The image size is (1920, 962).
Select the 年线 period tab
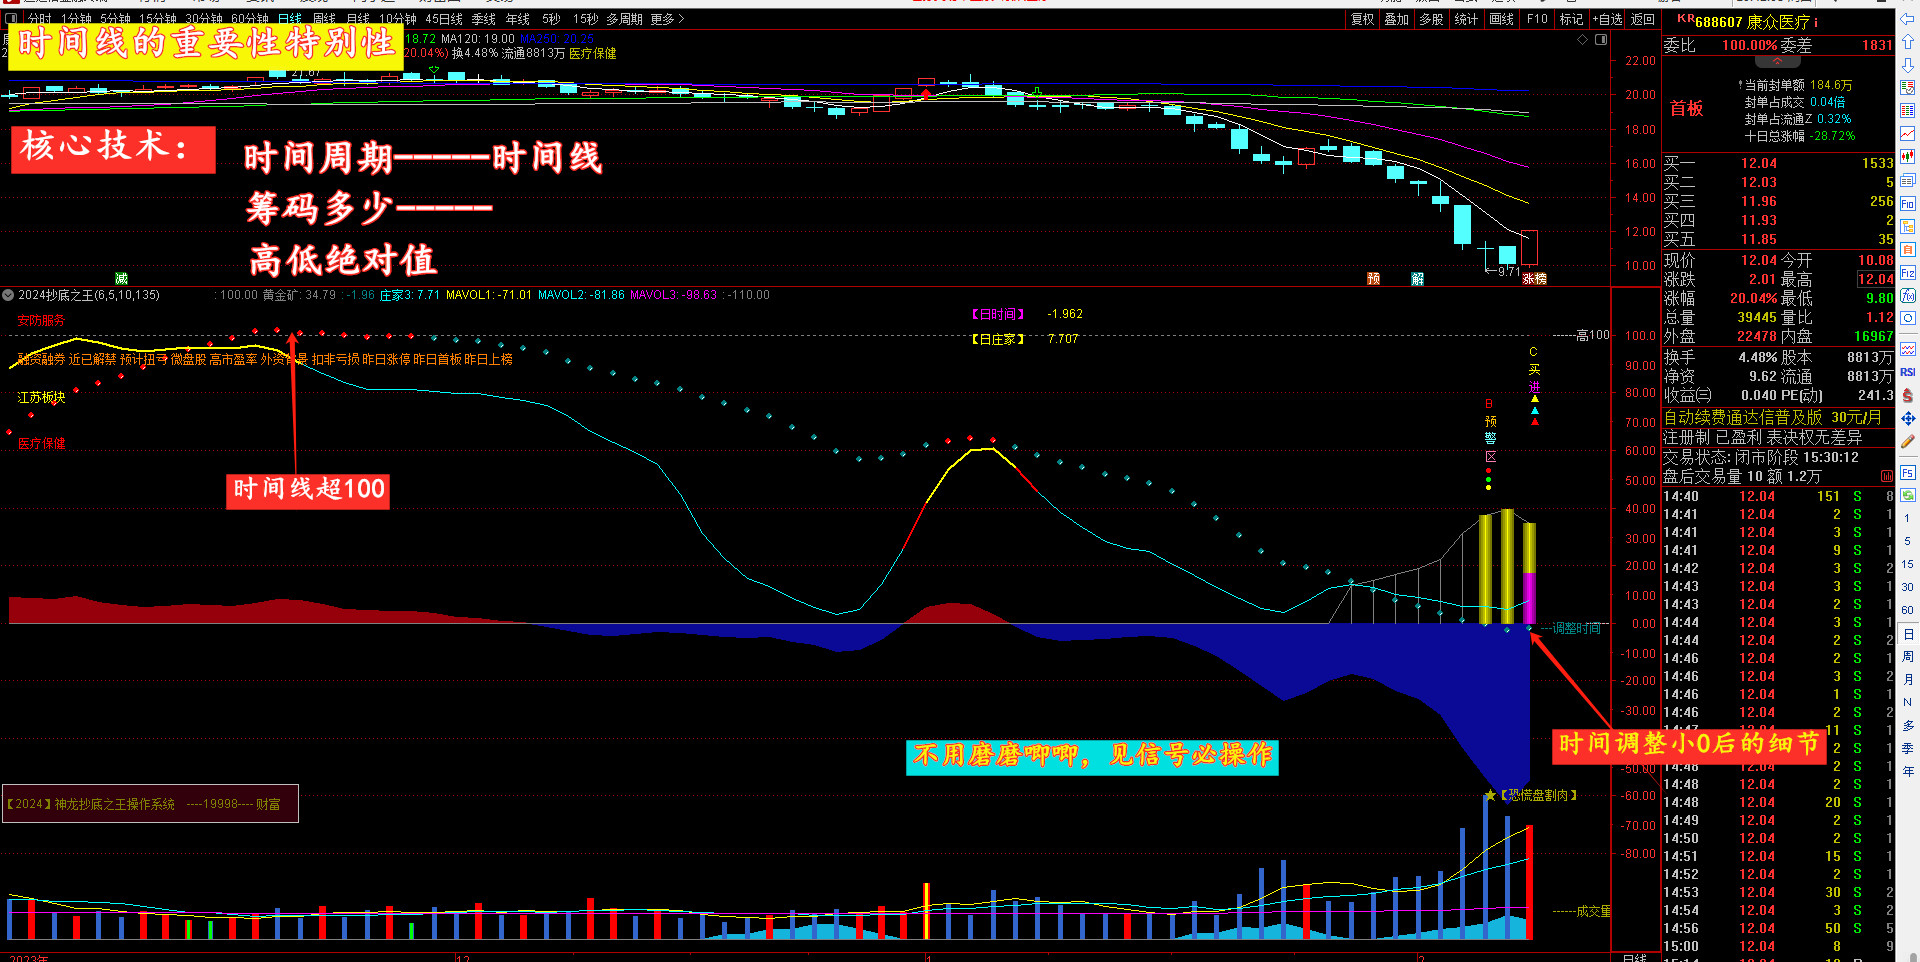(x=518, y=19)
